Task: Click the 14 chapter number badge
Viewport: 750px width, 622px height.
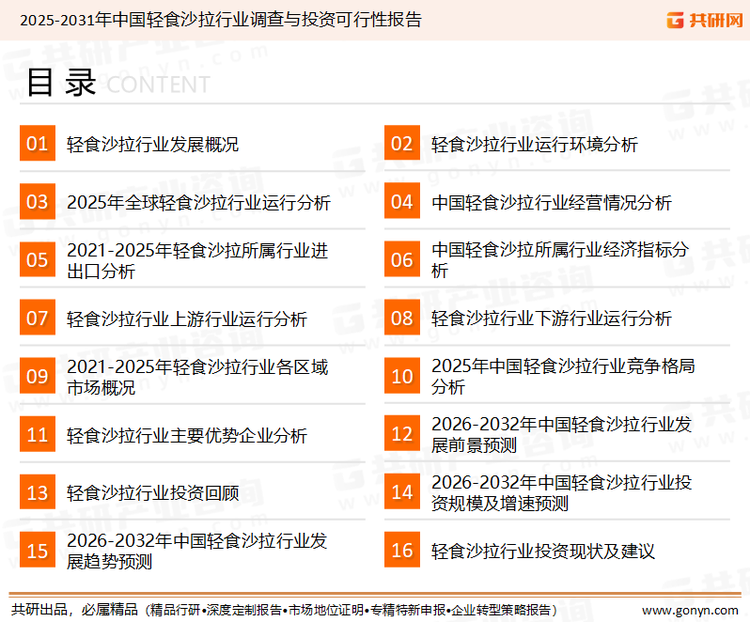Action: 402,493
